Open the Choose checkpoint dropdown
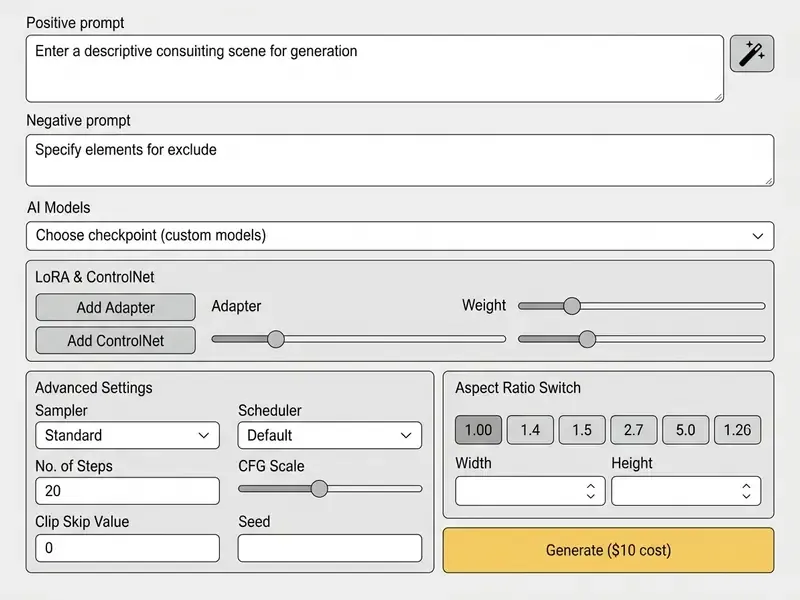The height and width of the screenshot is (600, 800). coord(400,236)
